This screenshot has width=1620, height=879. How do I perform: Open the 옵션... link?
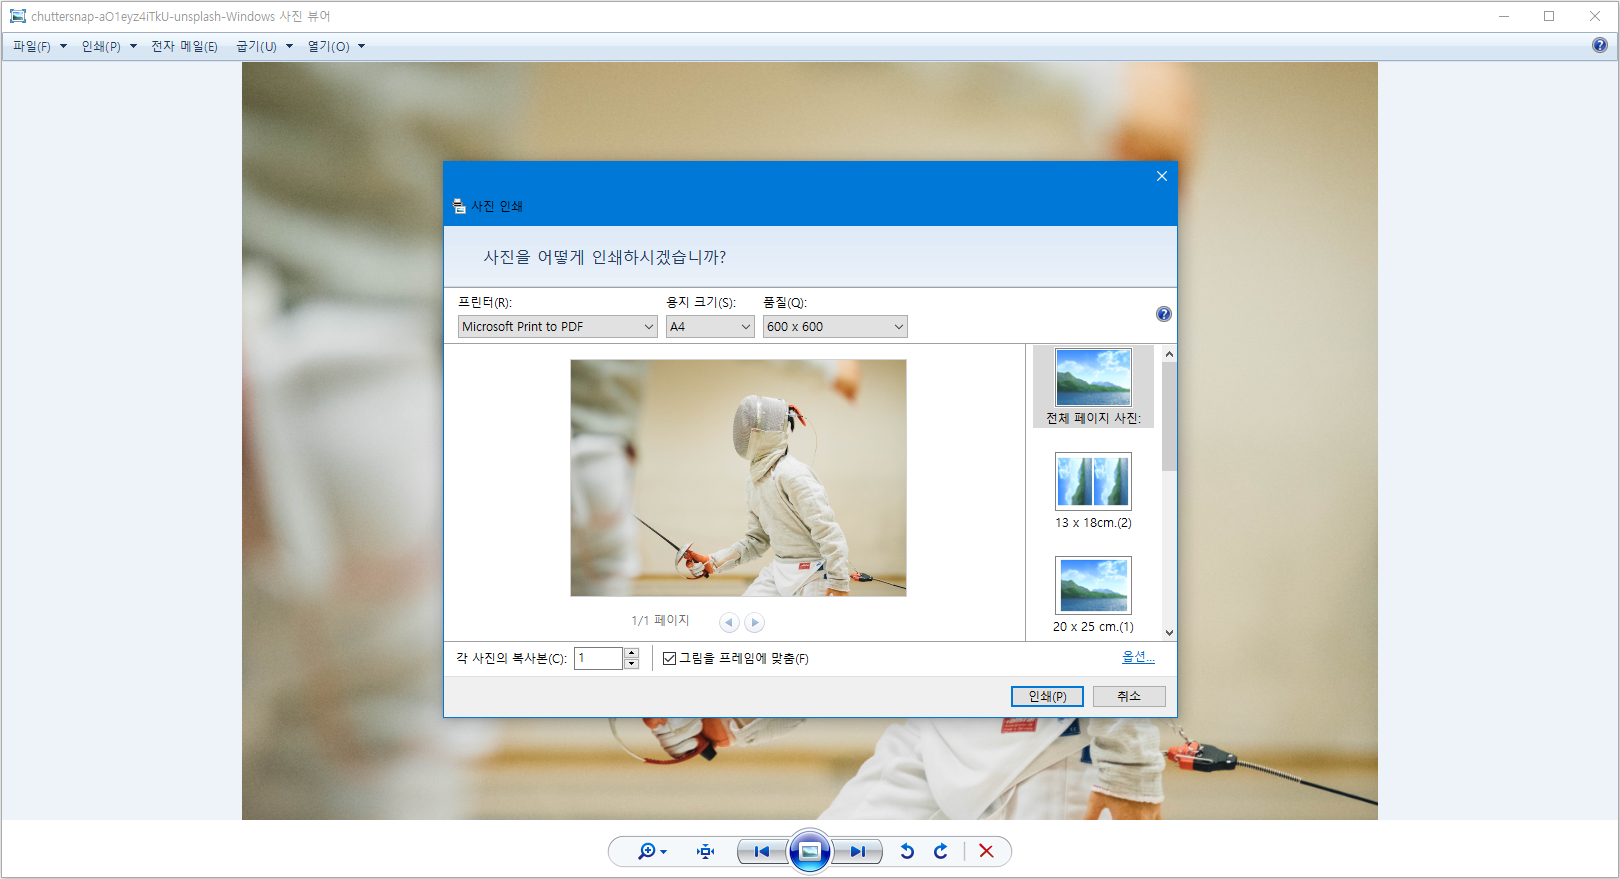tap(1138, 657)
